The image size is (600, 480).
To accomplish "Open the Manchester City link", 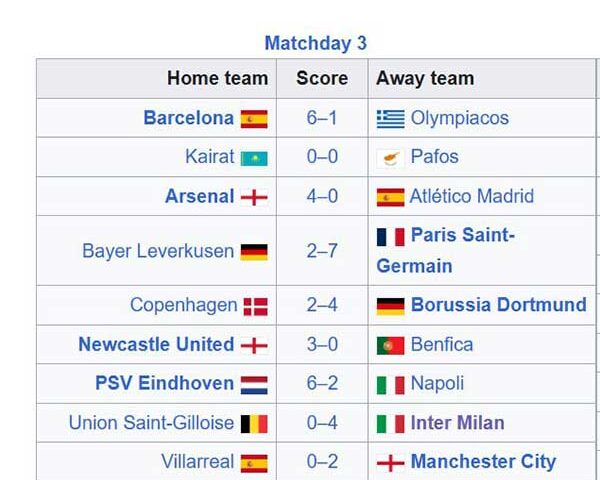I will (483, 462).
